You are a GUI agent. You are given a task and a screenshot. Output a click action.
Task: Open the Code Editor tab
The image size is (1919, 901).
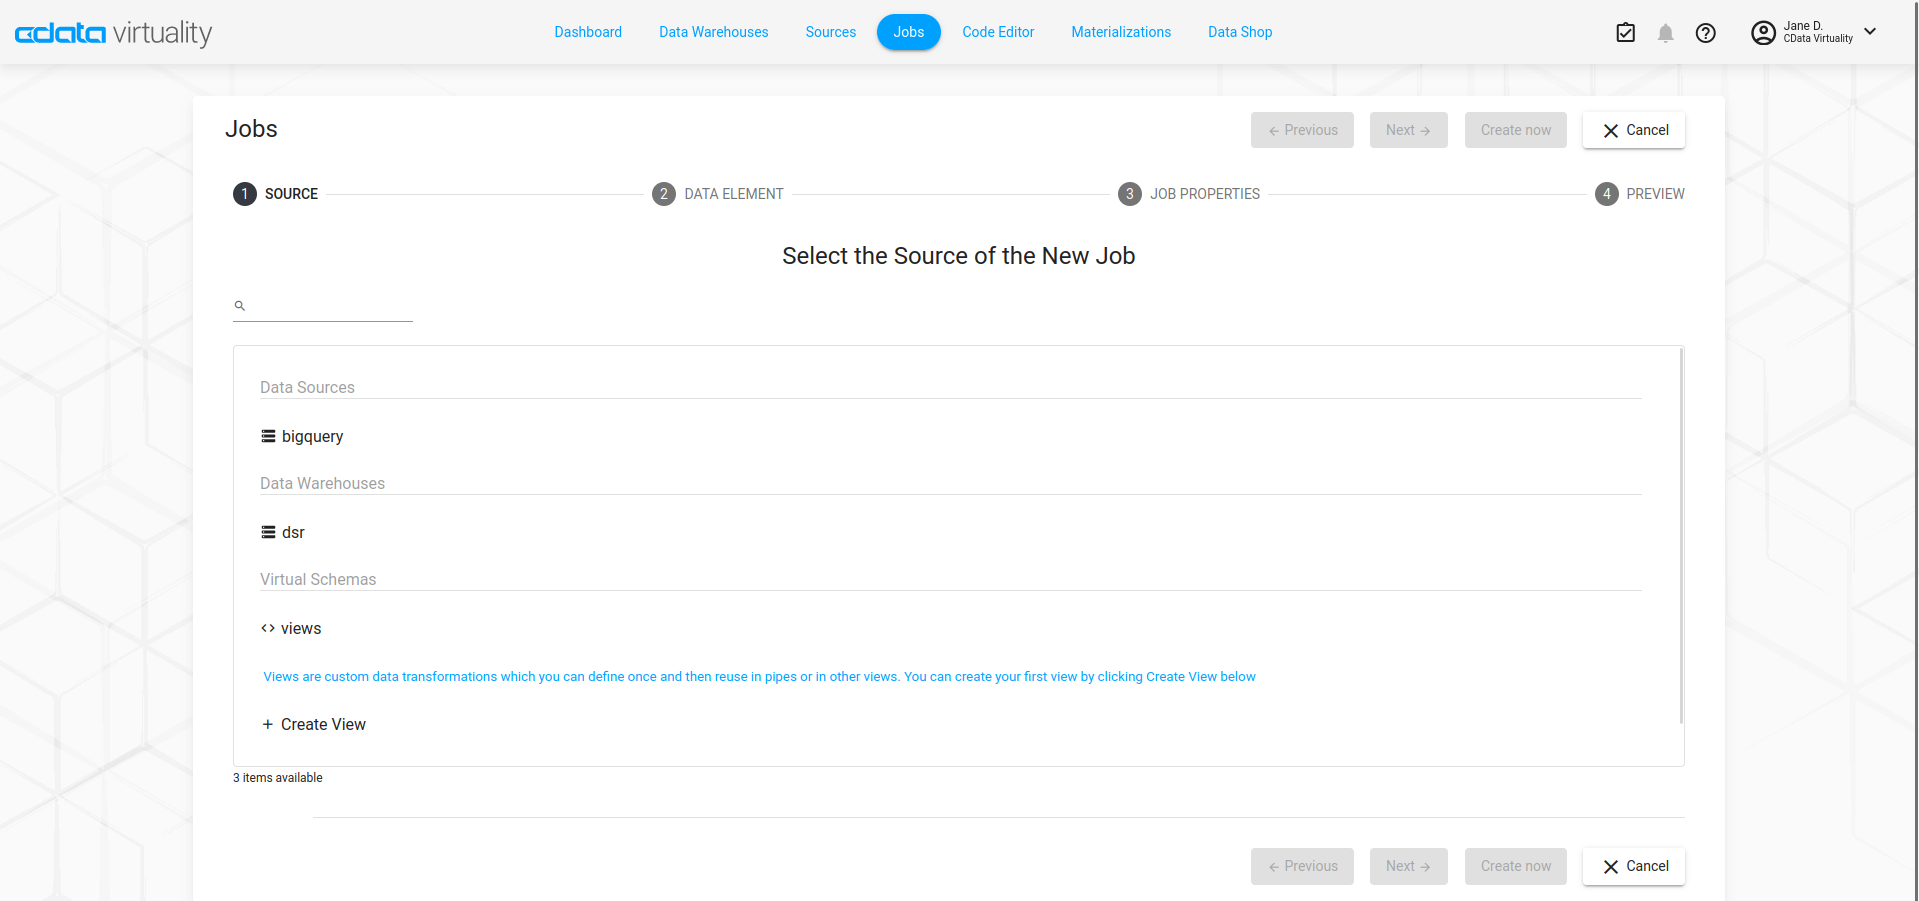tap(997, 32)
